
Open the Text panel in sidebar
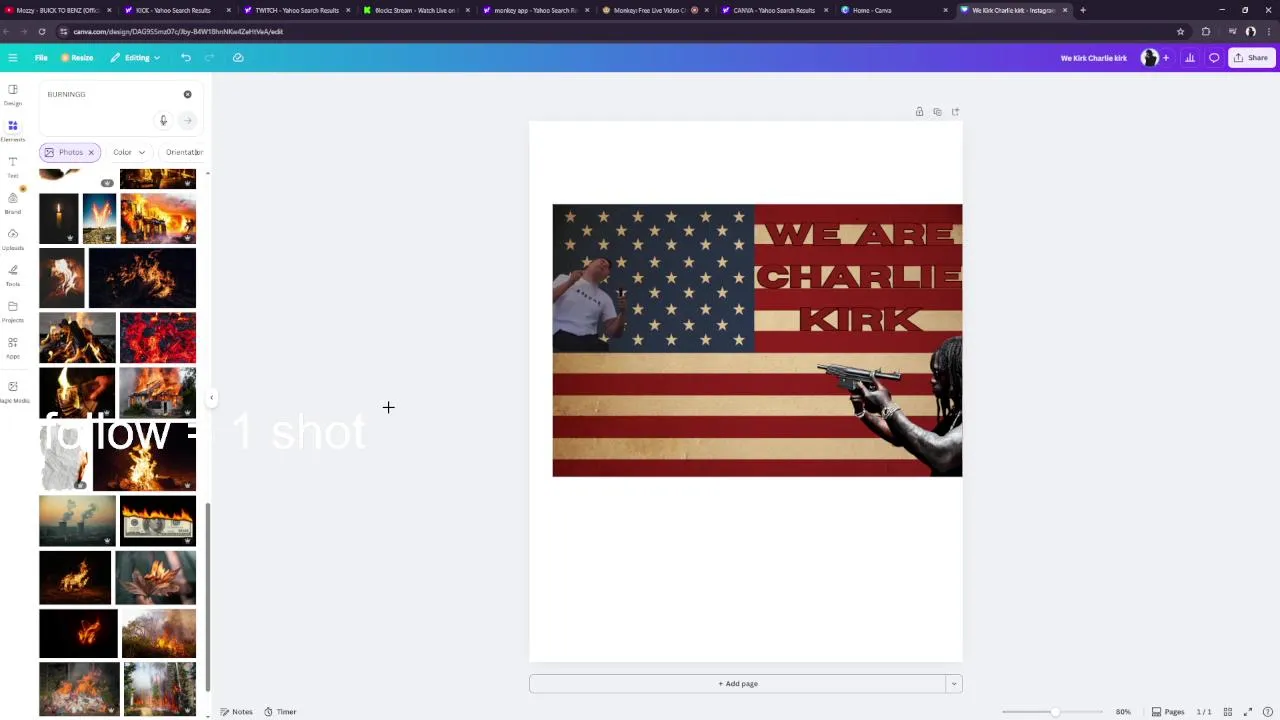click(13, 166)
